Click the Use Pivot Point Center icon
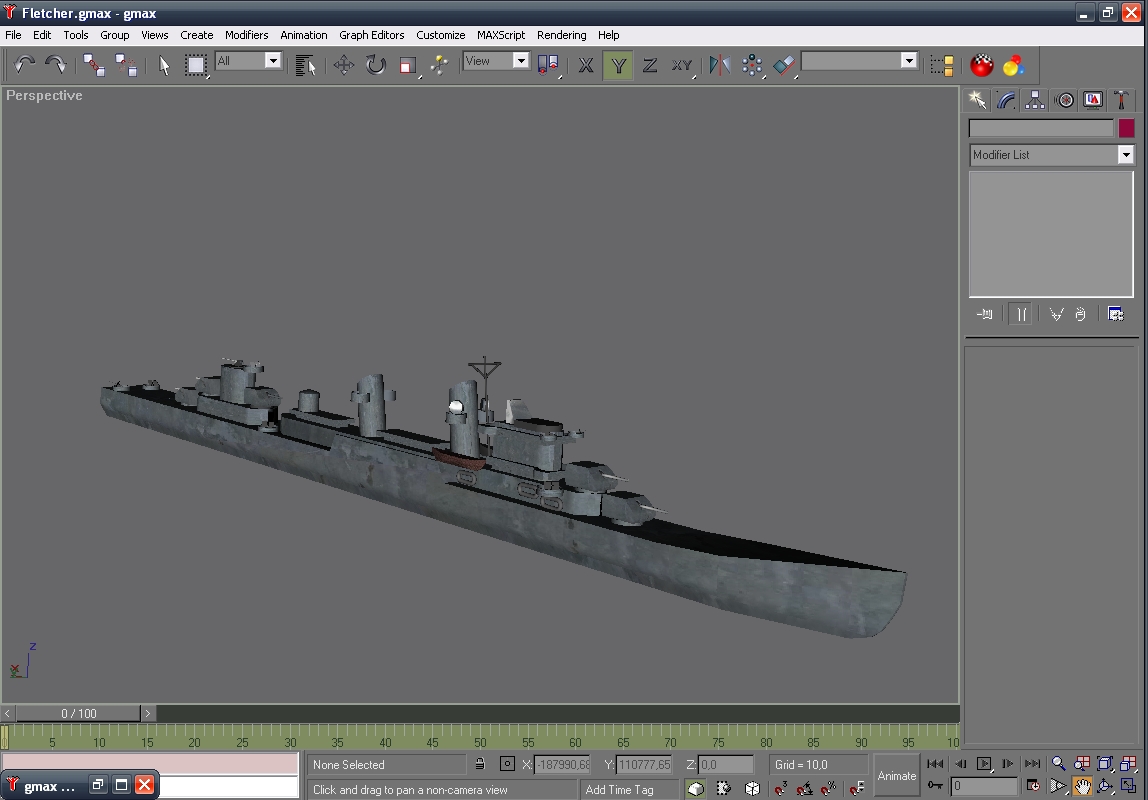This screenshot has height=800, width=1148. pos(548,65)
